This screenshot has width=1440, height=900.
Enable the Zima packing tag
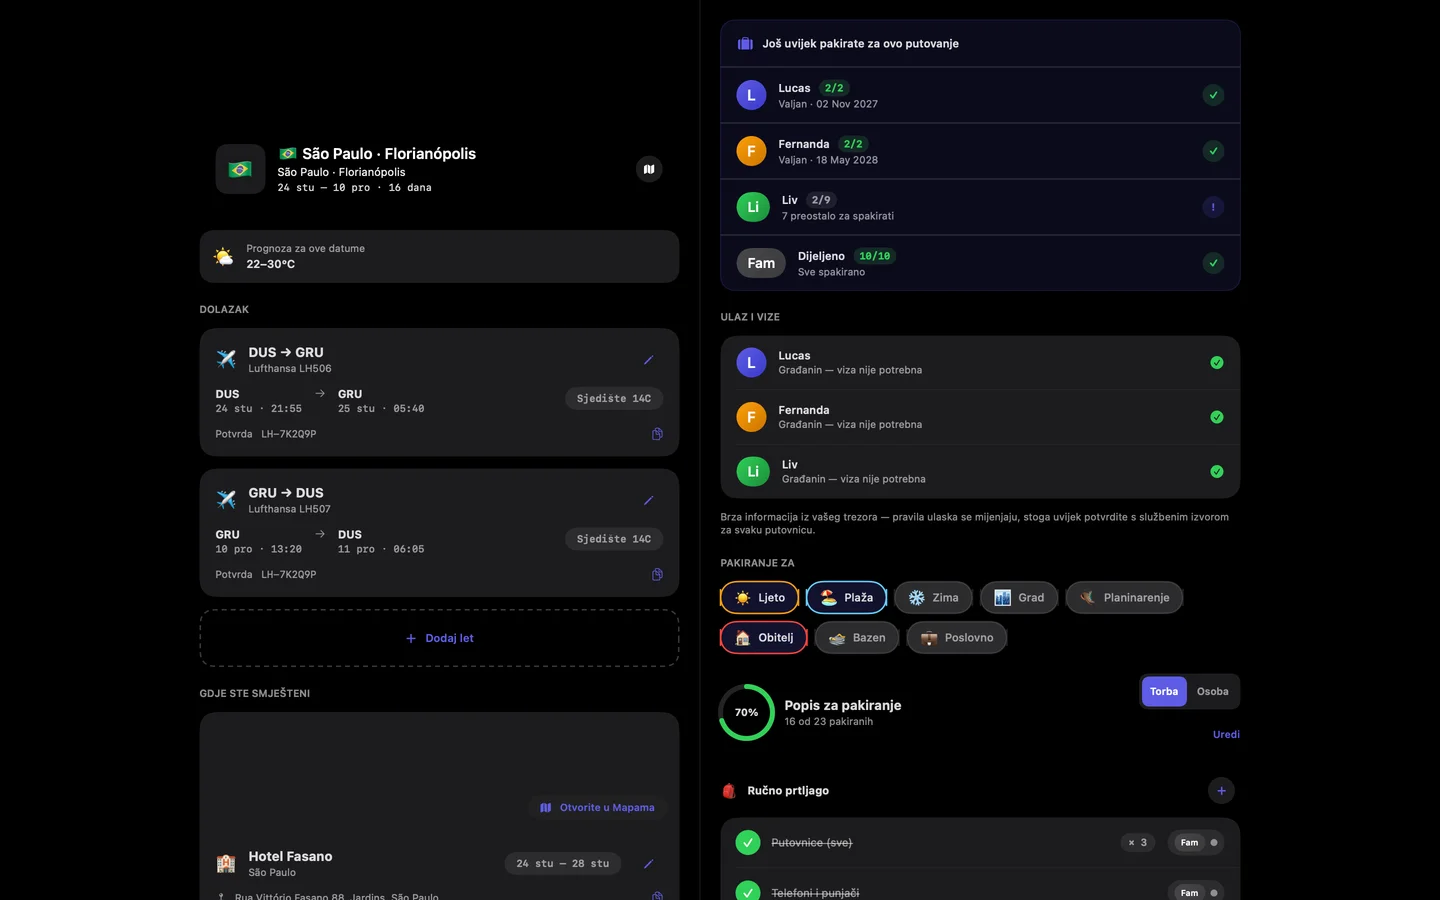click(x=934, y=598)
